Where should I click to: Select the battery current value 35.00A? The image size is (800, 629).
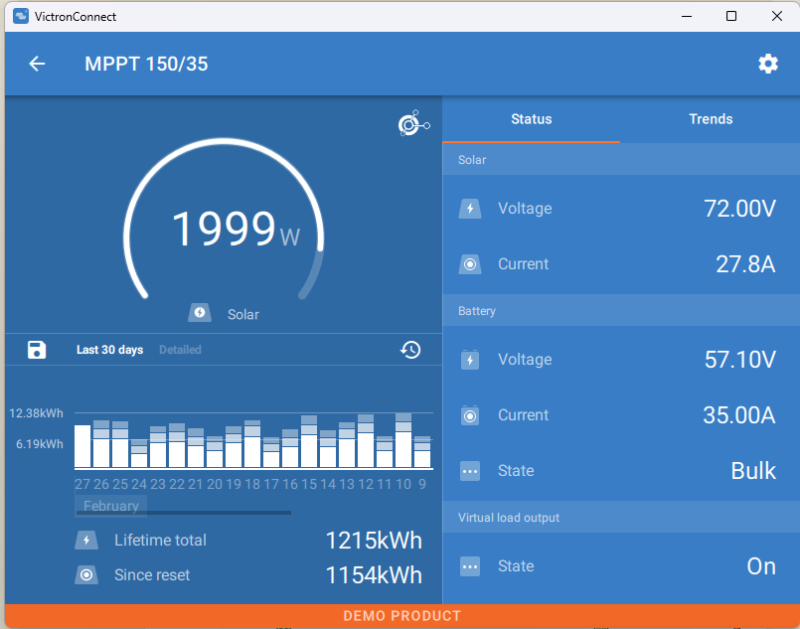click(739, 415)
